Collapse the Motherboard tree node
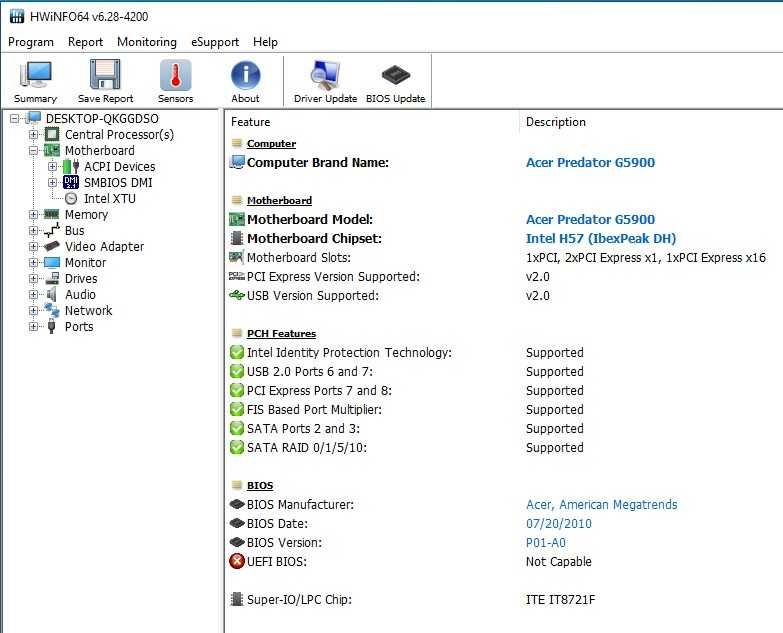This screenshot has width=783, height=633. pyautogui.click(x=34, y=151)
